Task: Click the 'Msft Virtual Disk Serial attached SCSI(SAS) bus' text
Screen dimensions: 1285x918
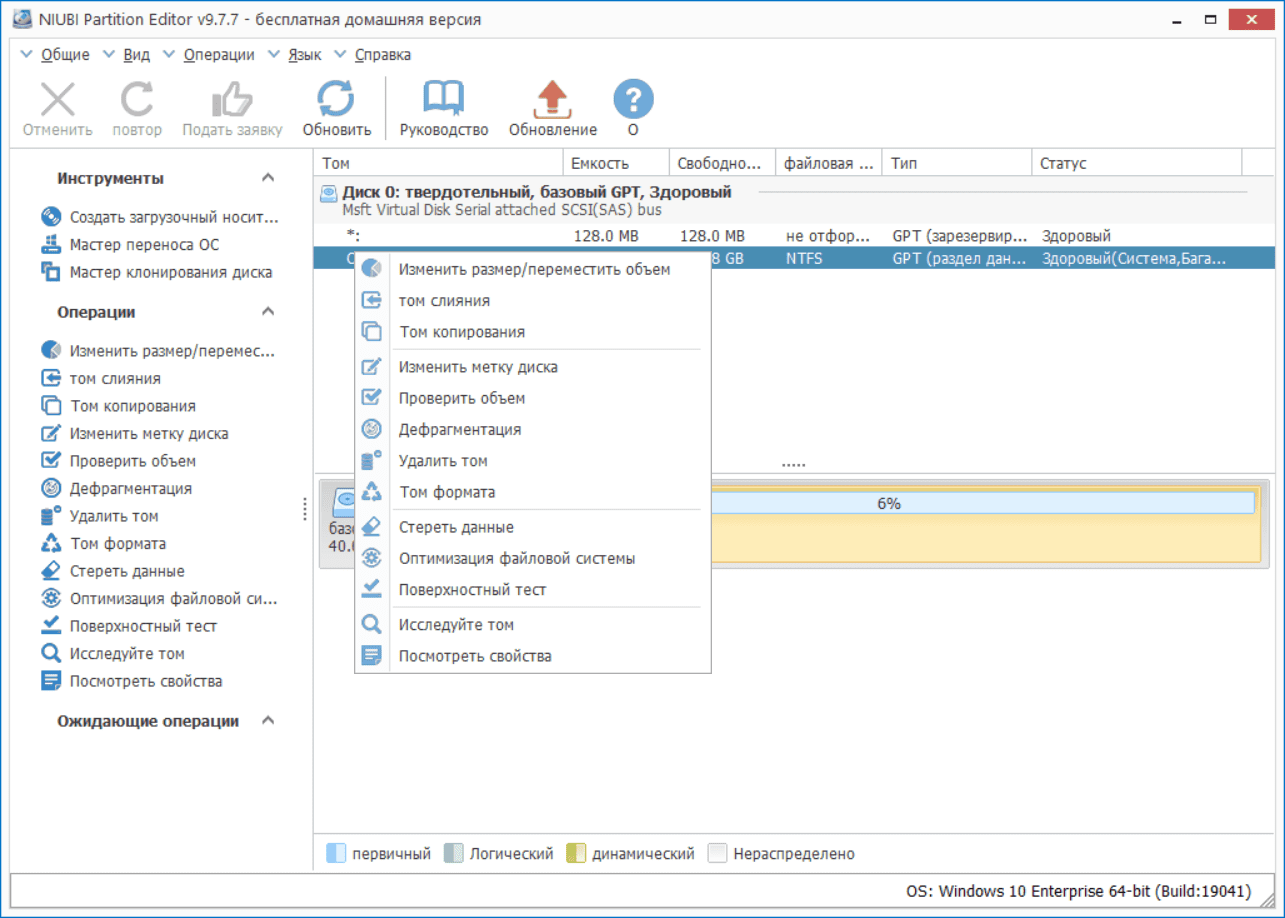Action: [x=502, y=210]
